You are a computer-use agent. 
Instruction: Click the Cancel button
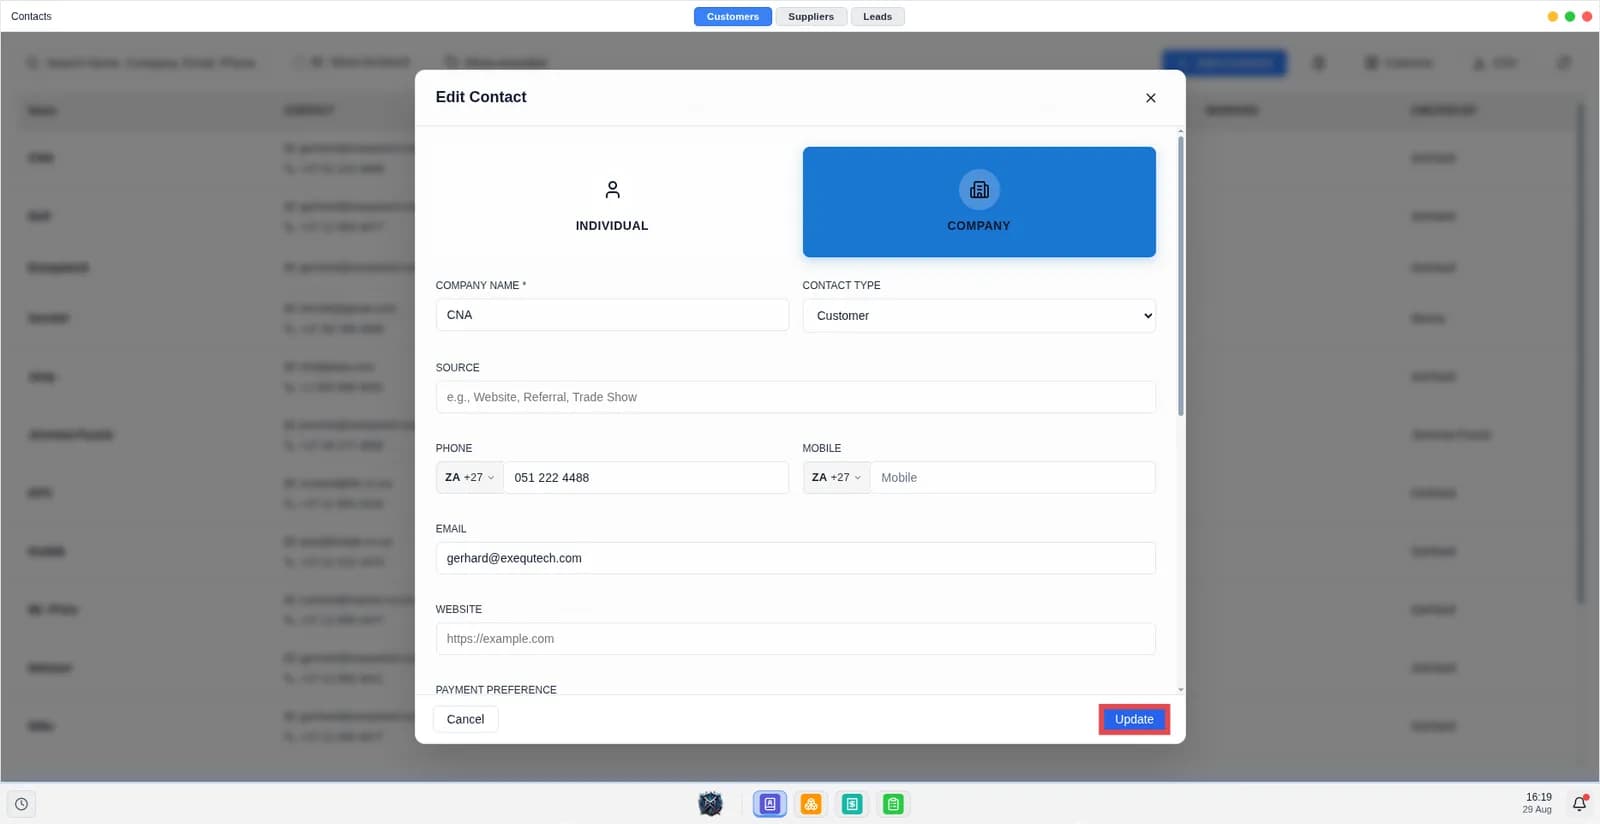tap(465, 719)
